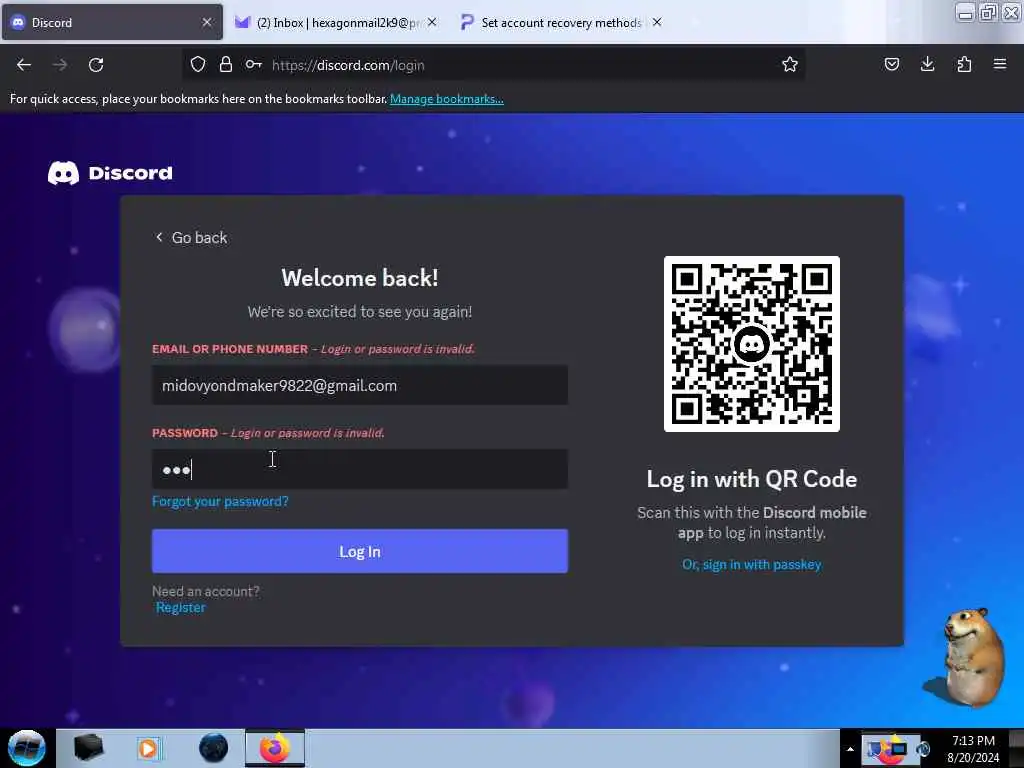
Task: Click the Firefox taskbar icon
Action: click(x=275, y=748)
